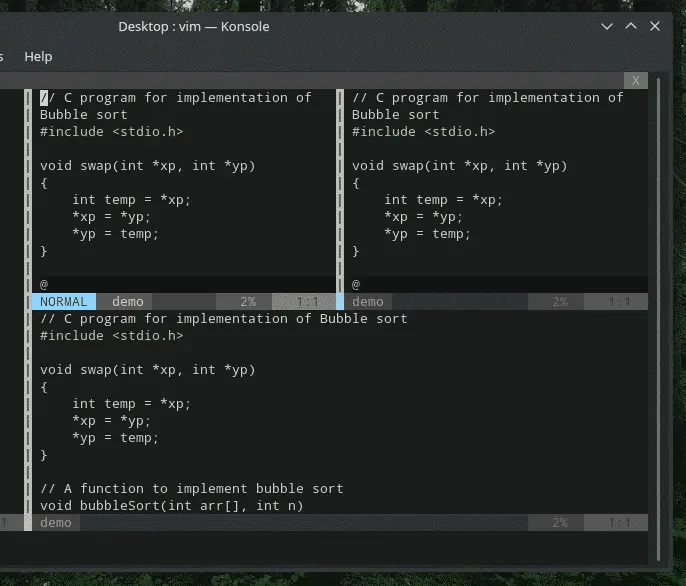This screenshot has width=686, height=586.
Task: Click 1:1 position in top-left pane status
Action: 308,302
